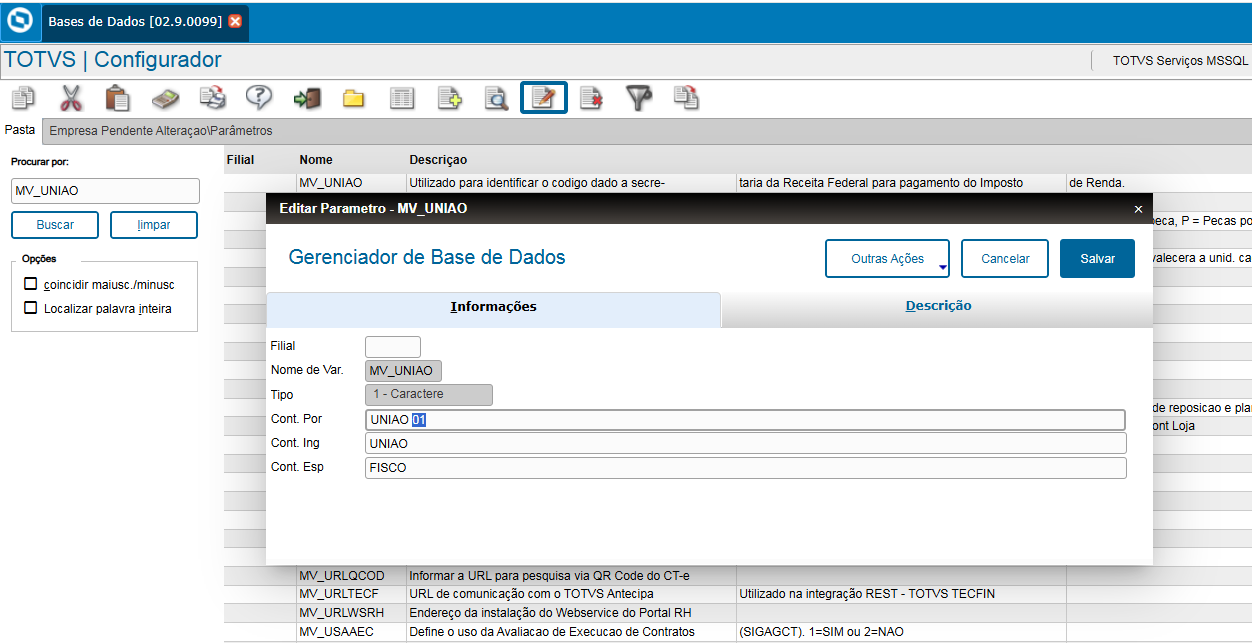The width and height of the screenshot is (1252, 643).
Task: Click the funnel filter icon
Action: (x=639, y=98)
